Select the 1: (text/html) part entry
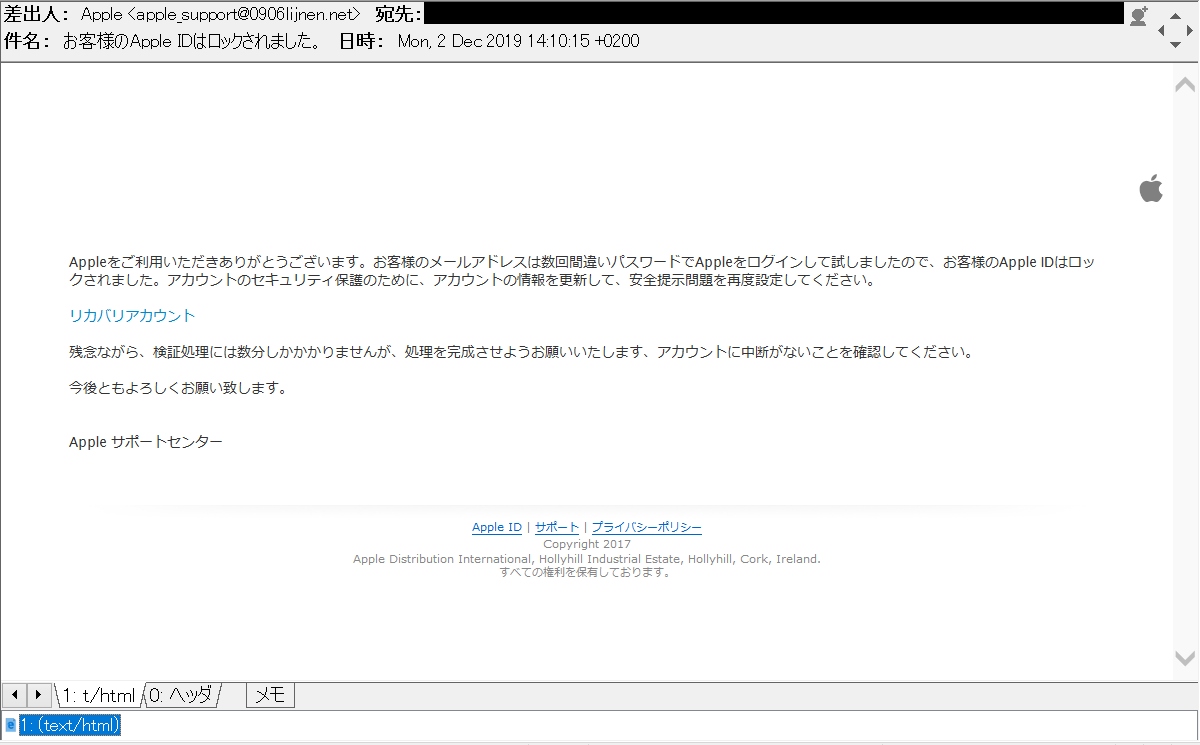The width and height of the screenshot is (1200, 745). 69,725
